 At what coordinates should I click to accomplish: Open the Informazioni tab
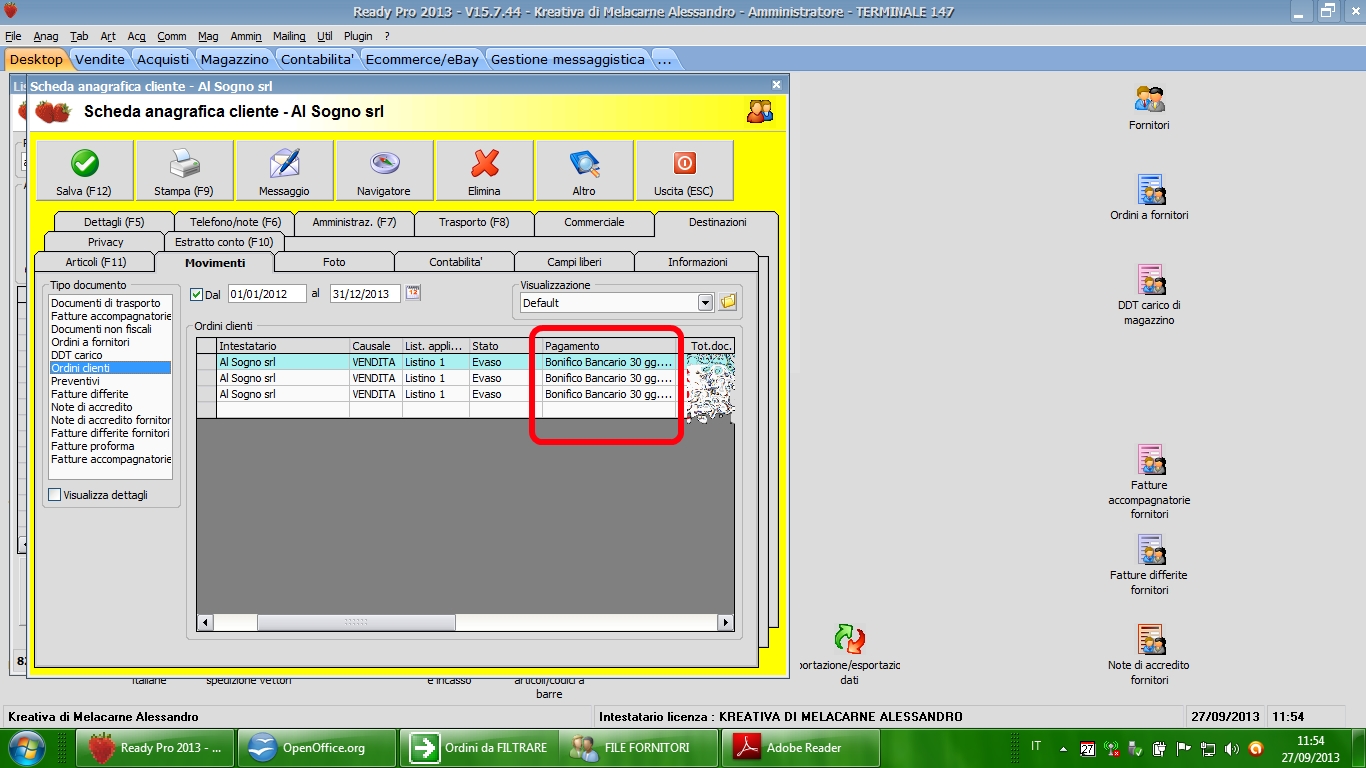[697, 262]
